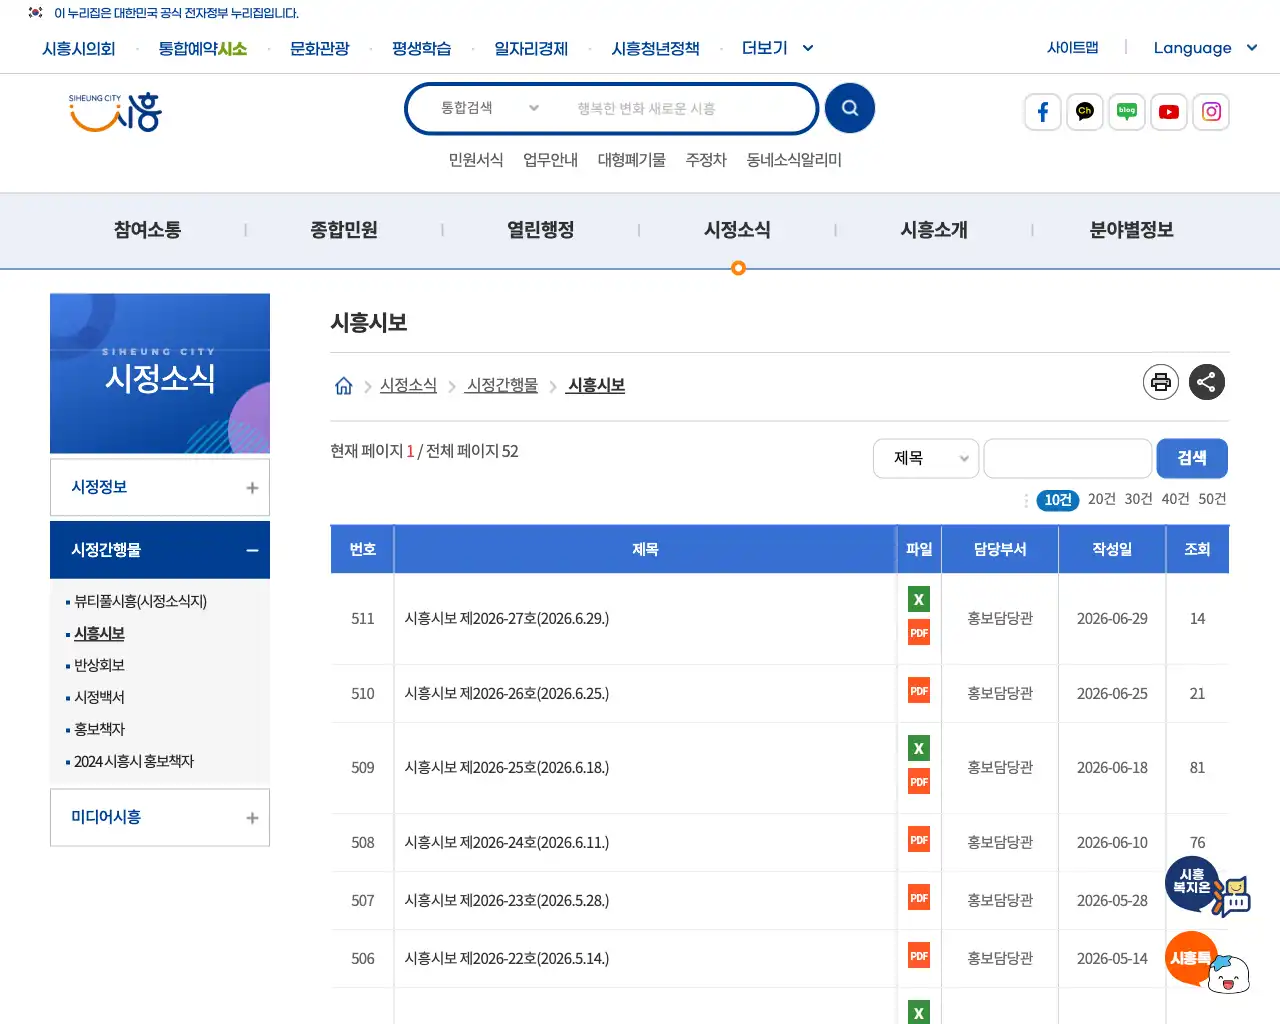Download PDF file for issue 2026-25호

pos(919,782)
